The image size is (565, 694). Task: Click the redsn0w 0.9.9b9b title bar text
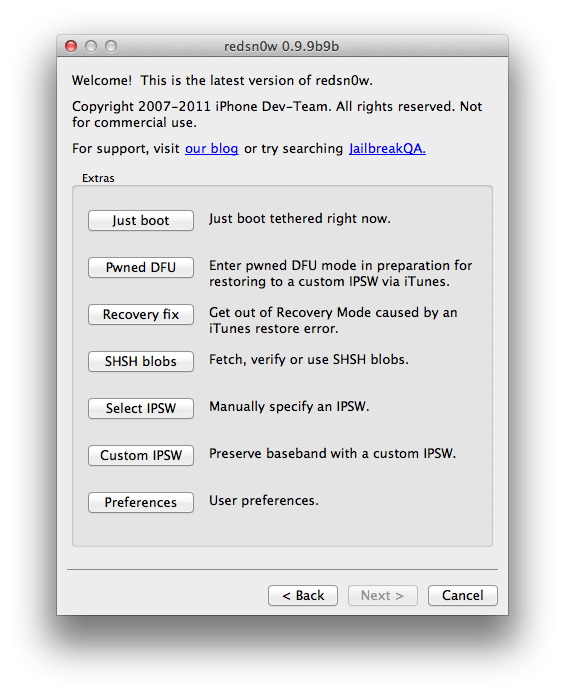[281, 46]
